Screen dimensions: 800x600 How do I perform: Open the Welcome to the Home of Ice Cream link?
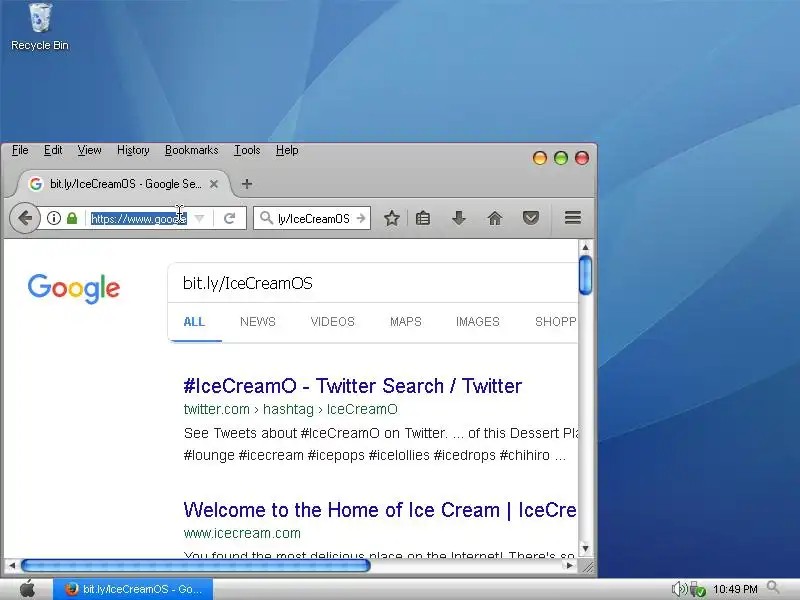(x=380, y=510)
